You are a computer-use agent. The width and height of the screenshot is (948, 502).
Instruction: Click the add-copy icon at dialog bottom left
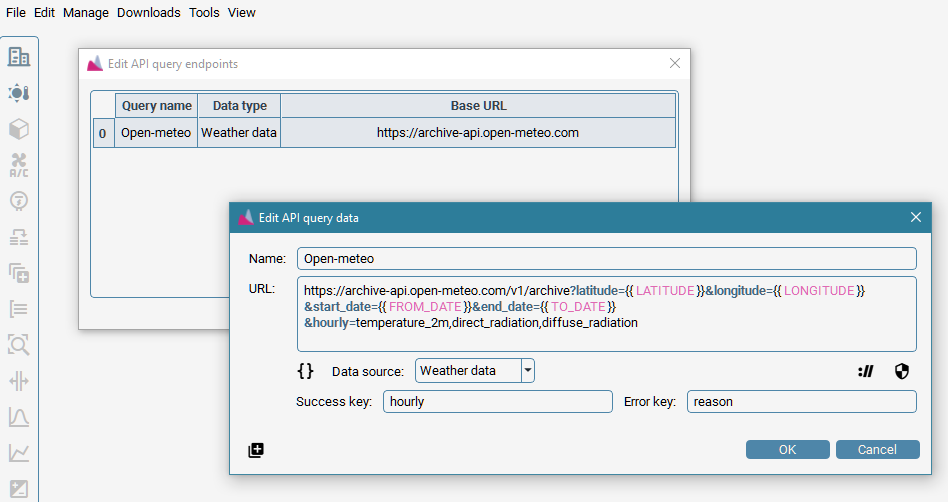tap(256, 450)
